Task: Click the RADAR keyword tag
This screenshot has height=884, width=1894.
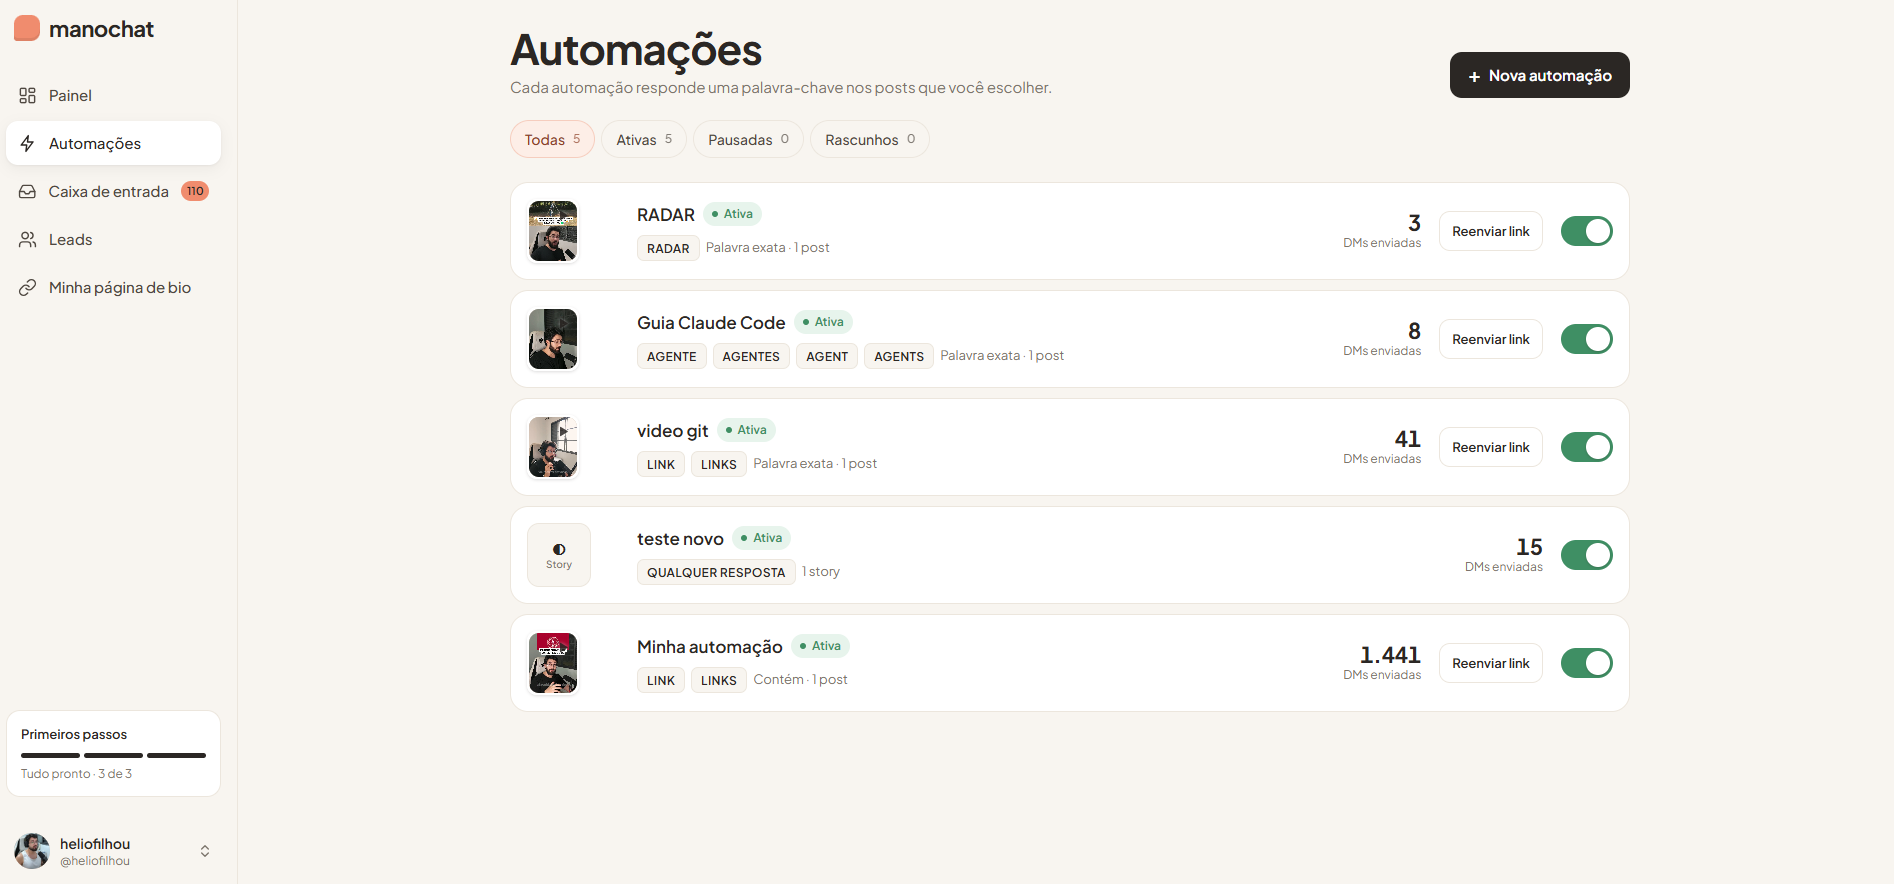Action: point(668,248)
